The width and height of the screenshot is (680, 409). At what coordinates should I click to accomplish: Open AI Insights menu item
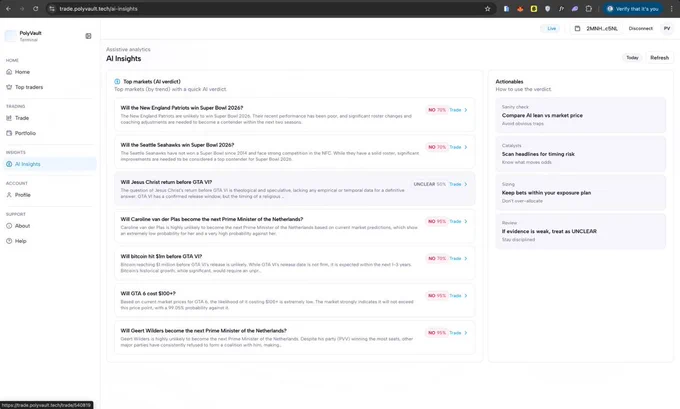(x=50, y=164)
